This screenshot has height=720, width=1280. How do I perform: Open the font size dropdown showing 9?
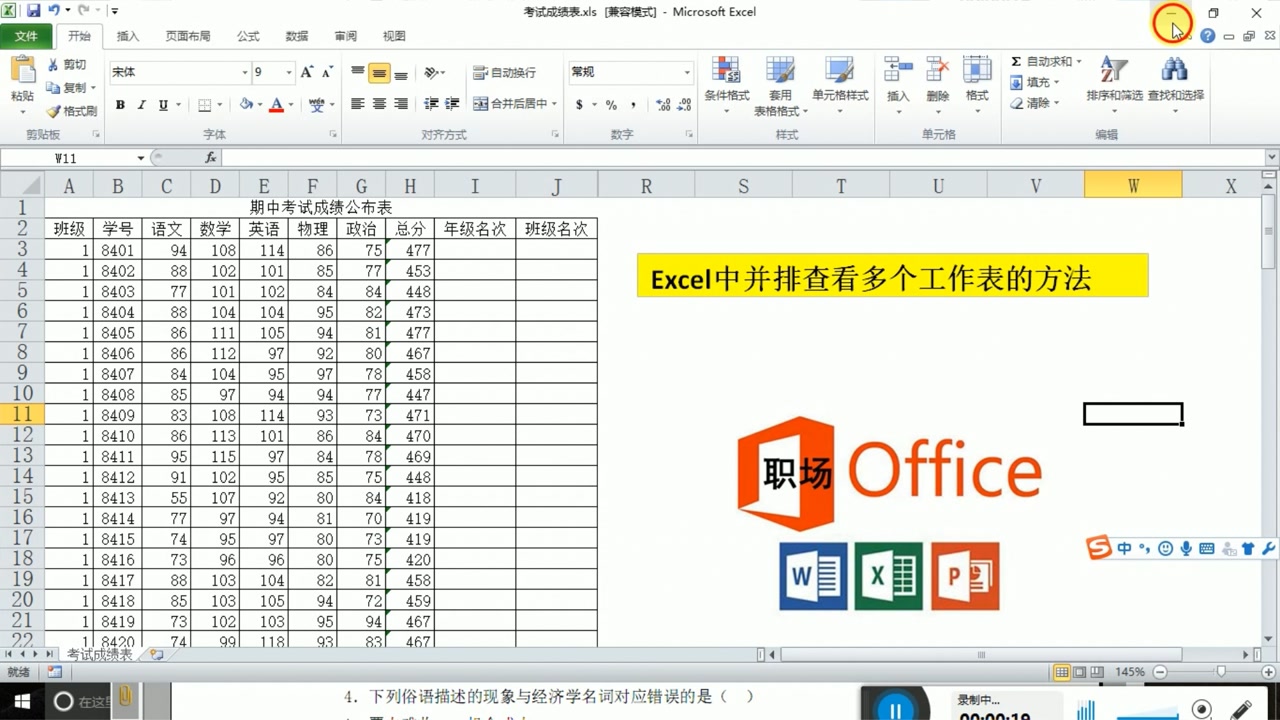289,72
